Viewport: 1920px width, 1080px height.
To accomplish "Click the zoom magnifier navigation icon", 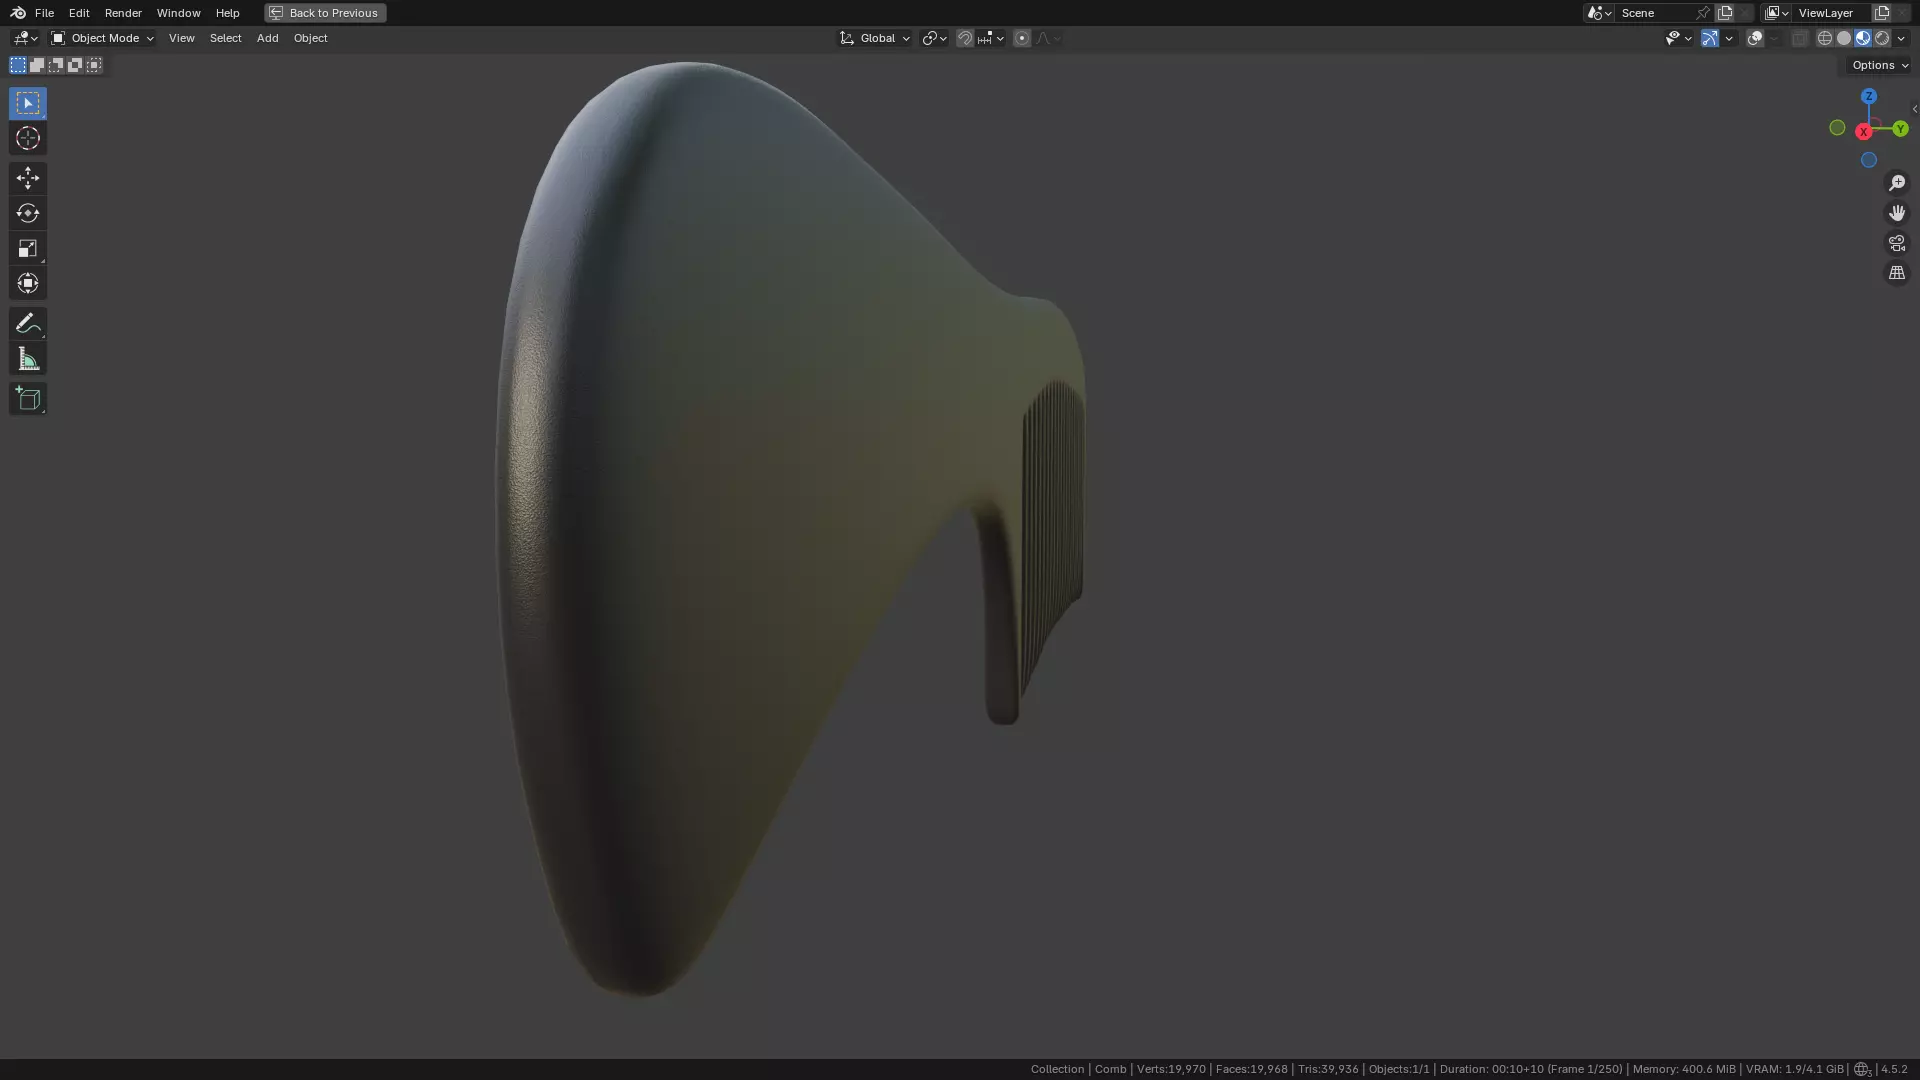I will point(1896,183).
